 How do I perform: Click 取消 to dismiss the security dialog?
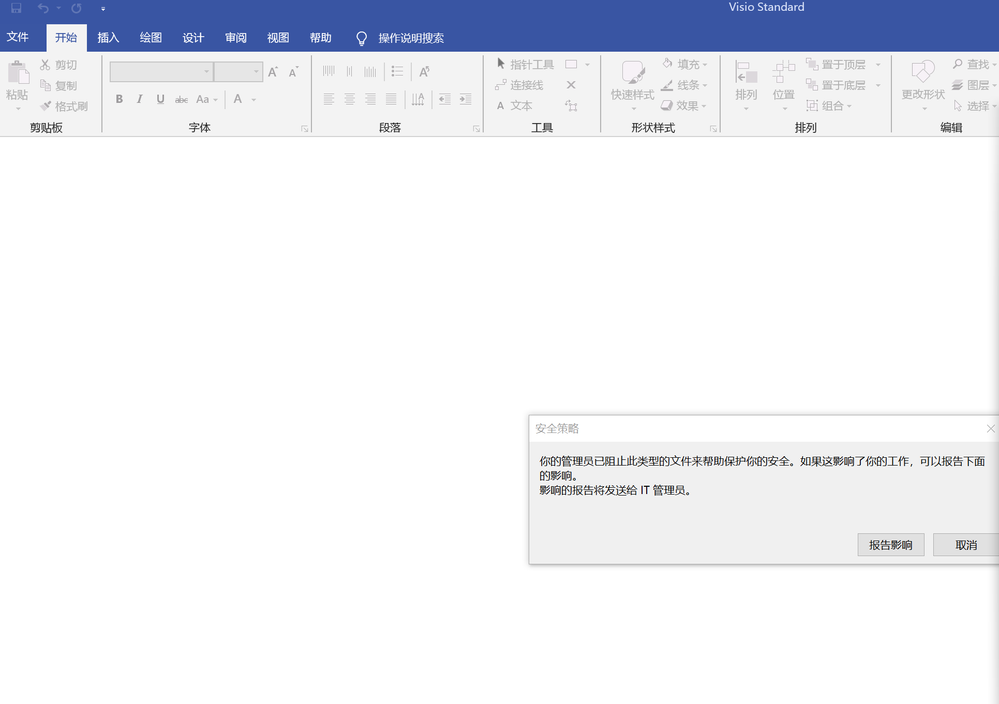(965, 545)
